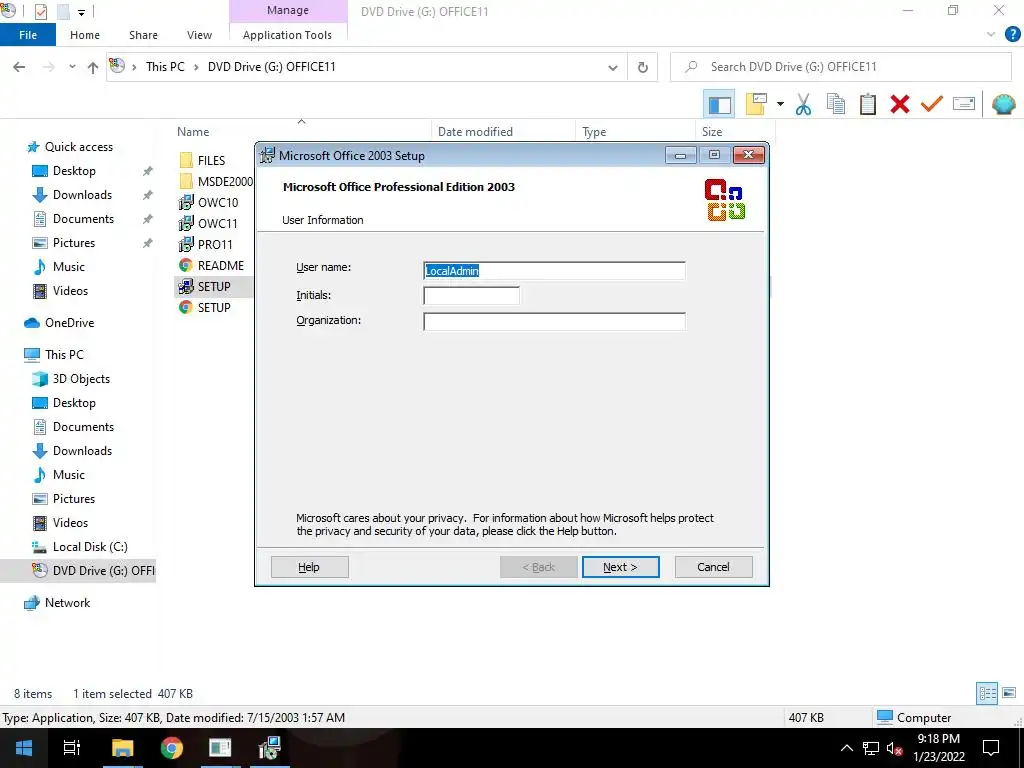Open pinned Pictures under Quick access

74,243
